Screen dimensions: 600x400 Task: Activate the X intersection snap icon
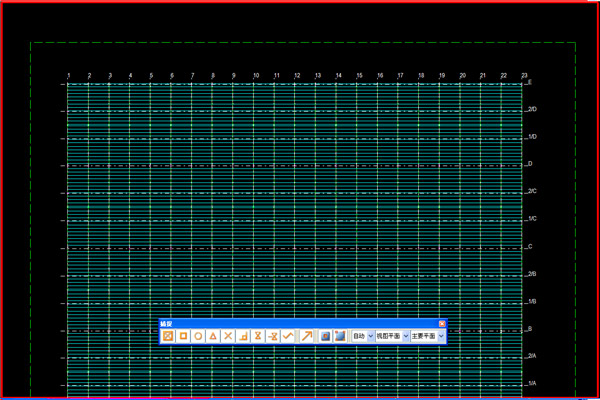point(228,336)
